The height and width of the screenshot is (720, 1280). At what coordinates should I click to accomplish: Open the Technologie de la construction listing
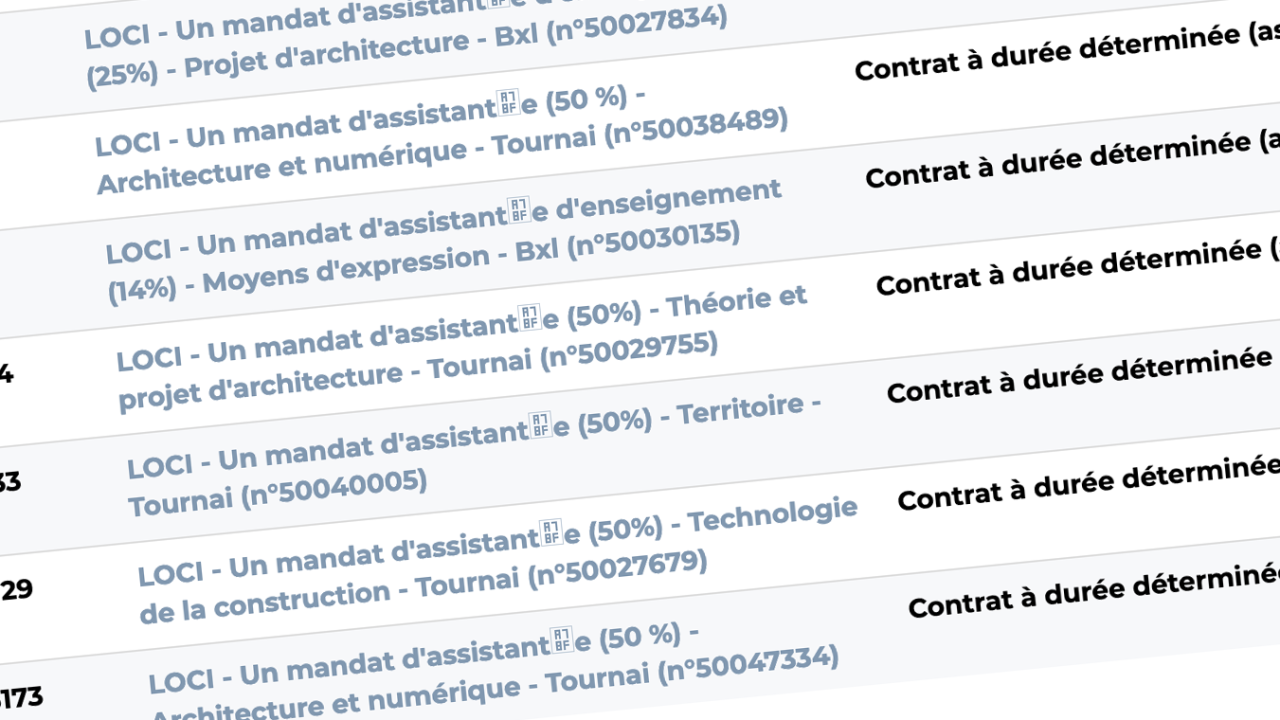[497, 561]
